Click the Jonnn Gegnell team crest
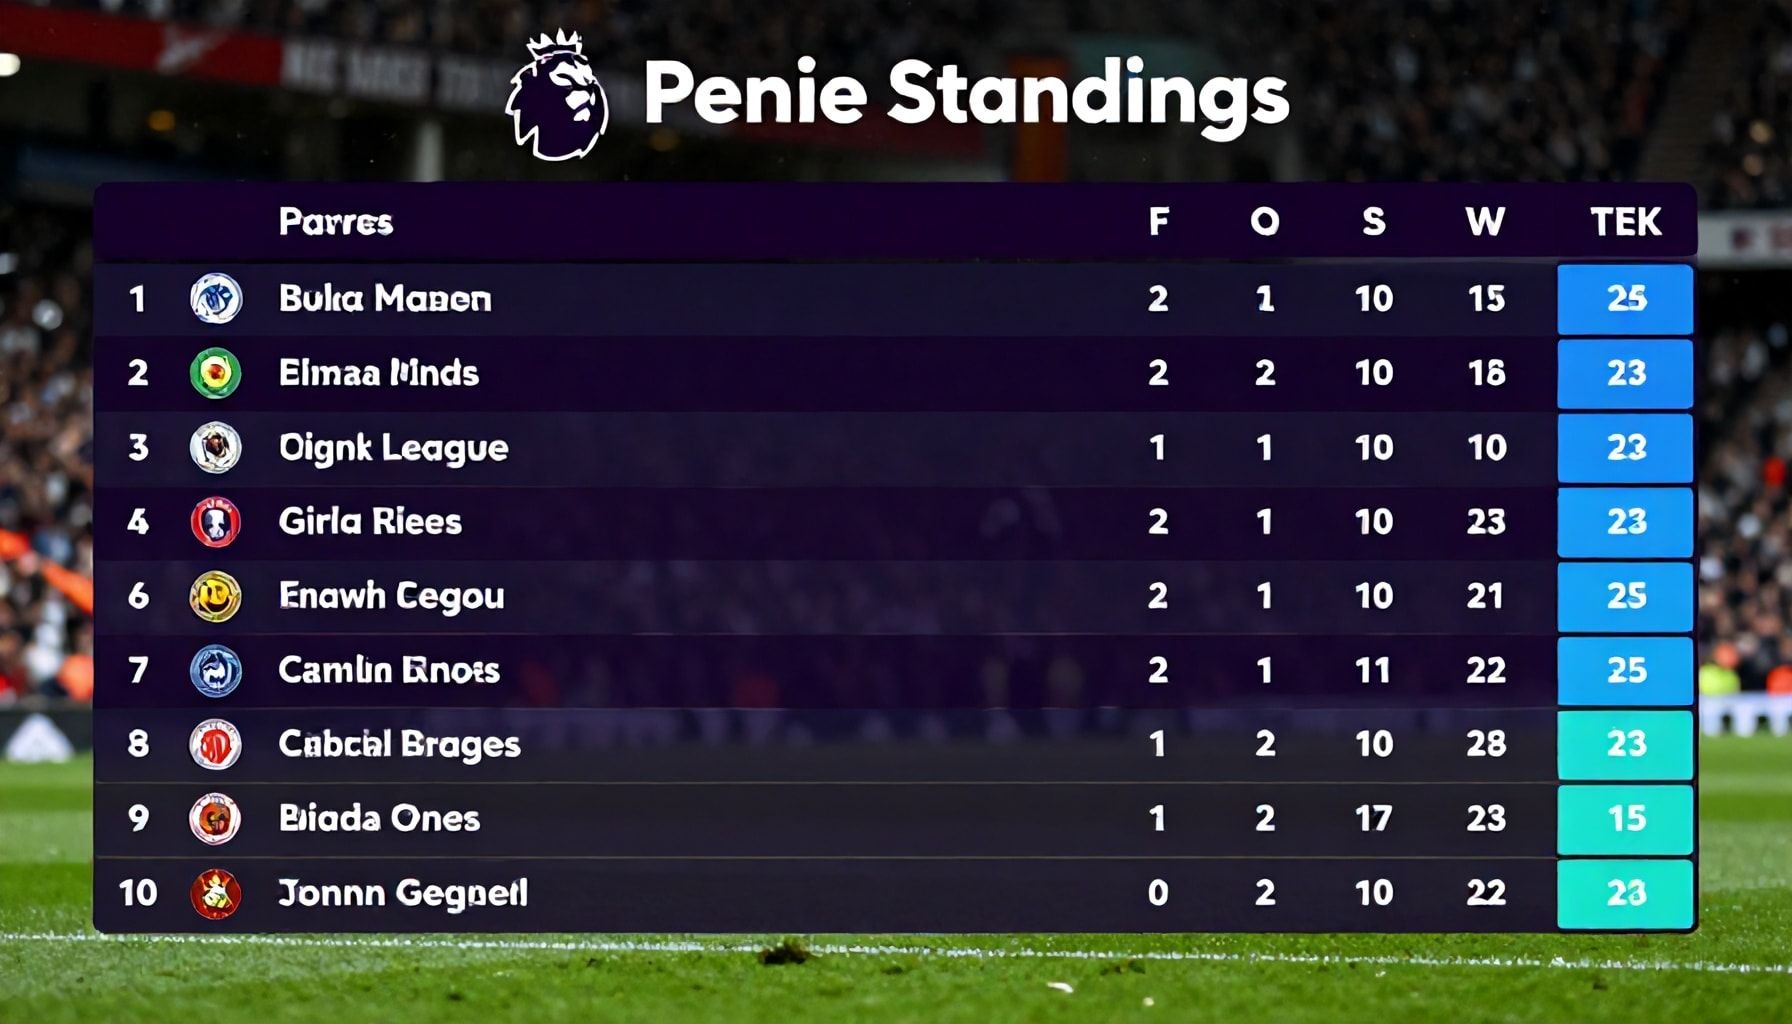The width and height of the screenshot is (1792, 1024). [x=216, y=893]
